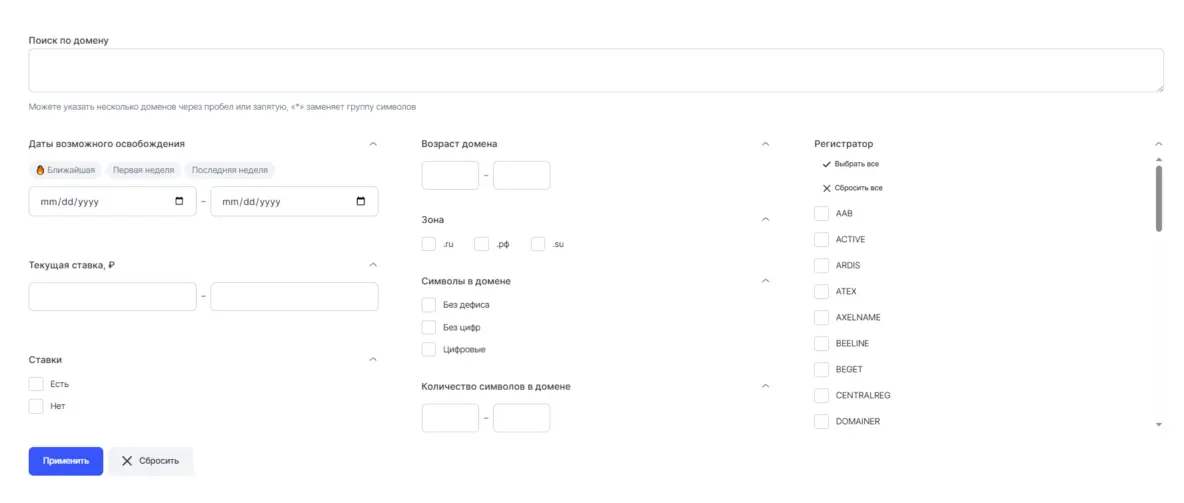Collapse the Зона section
Screen dimensions: 1184x503
(765, 220)
